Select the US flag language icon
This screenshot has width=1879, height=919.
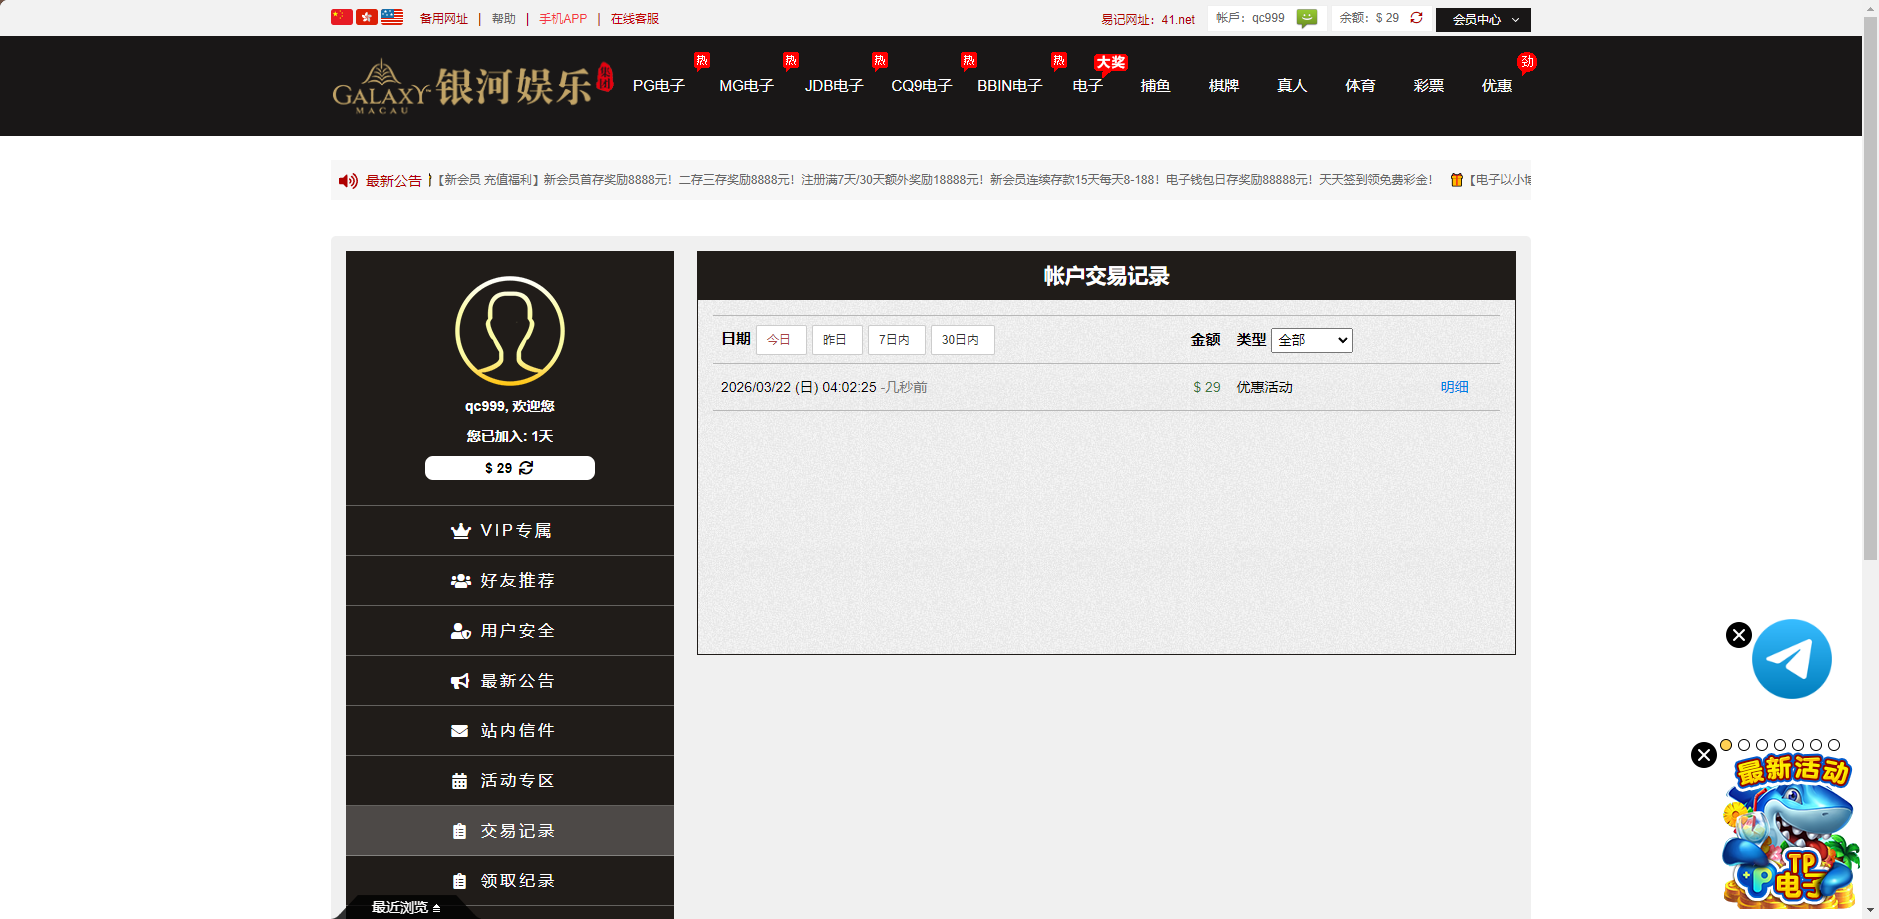(x=392, y=17)
